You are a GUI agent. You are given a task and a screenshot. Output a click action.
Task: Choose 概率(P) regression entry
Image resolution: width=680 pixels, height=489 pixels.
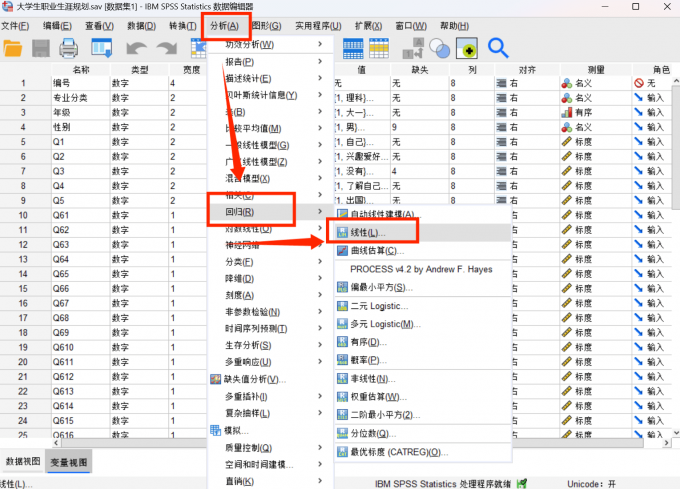[x=423, y=360]
